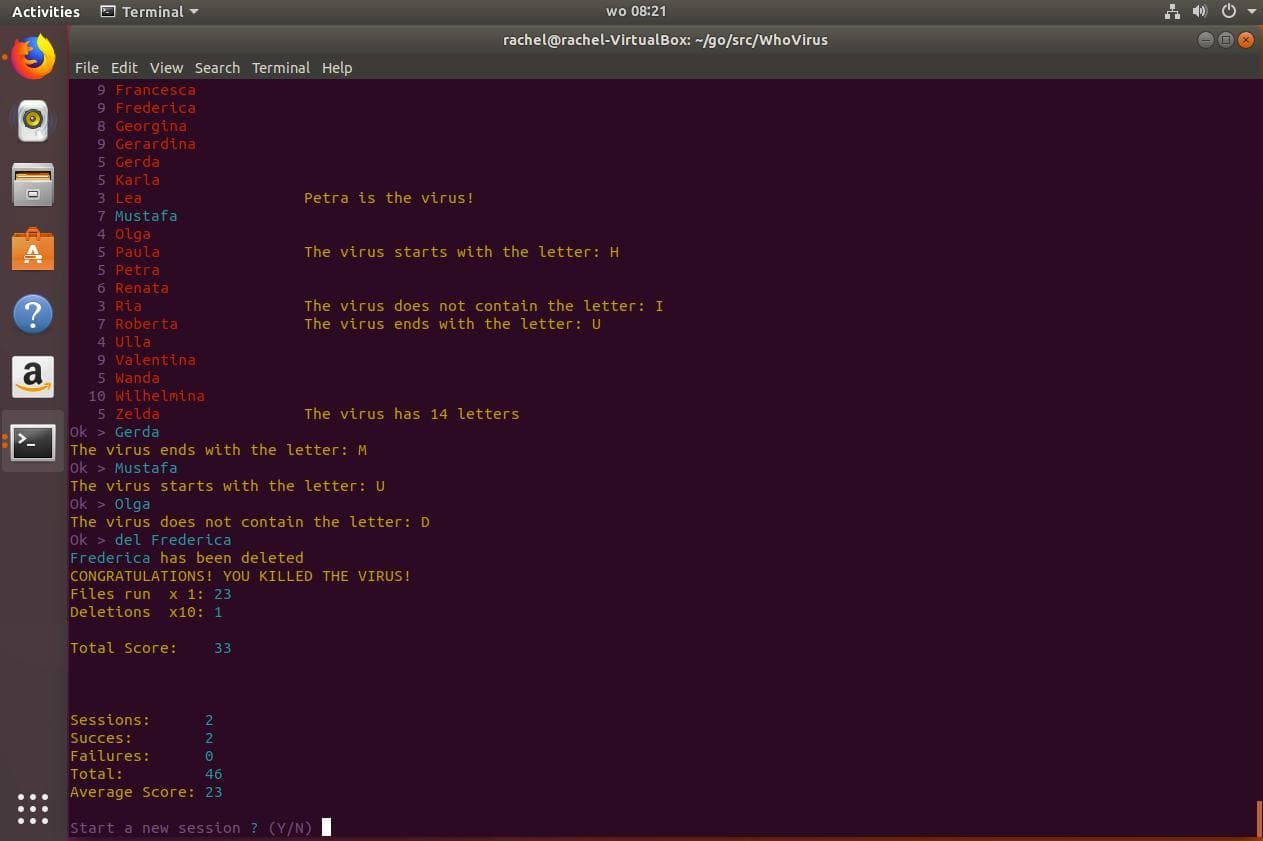Viewport: 1263px width, 841px height.
Task: Expand the Terminal app menu dropdown
Action: [150, 12]
